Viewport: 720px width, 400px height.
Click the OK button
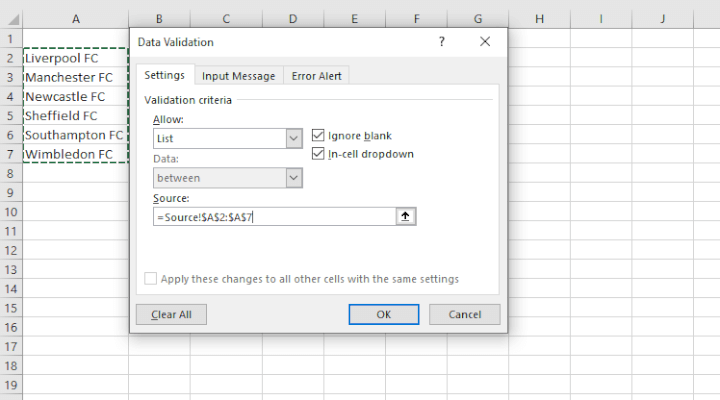tap(384, 315)
